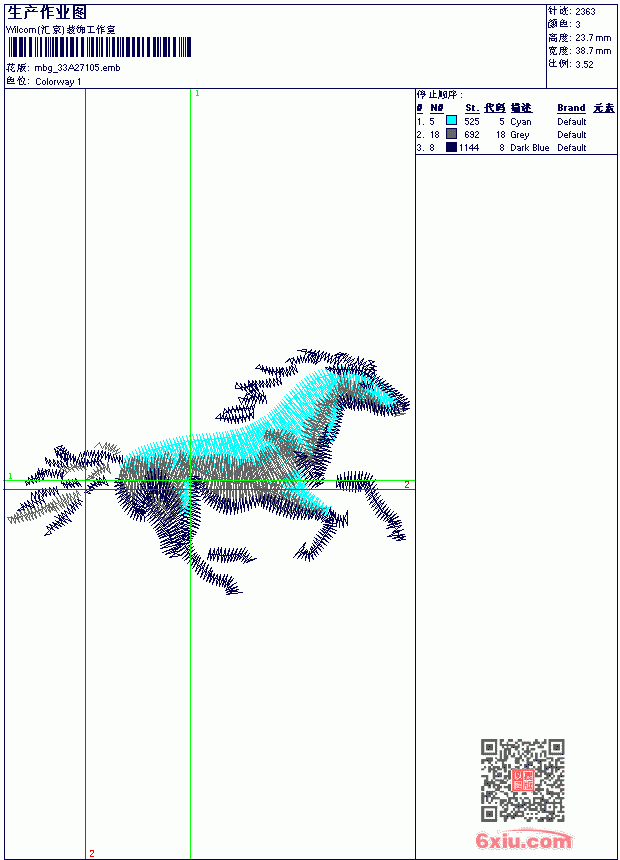Click the St. column header

tap(472, 108)
